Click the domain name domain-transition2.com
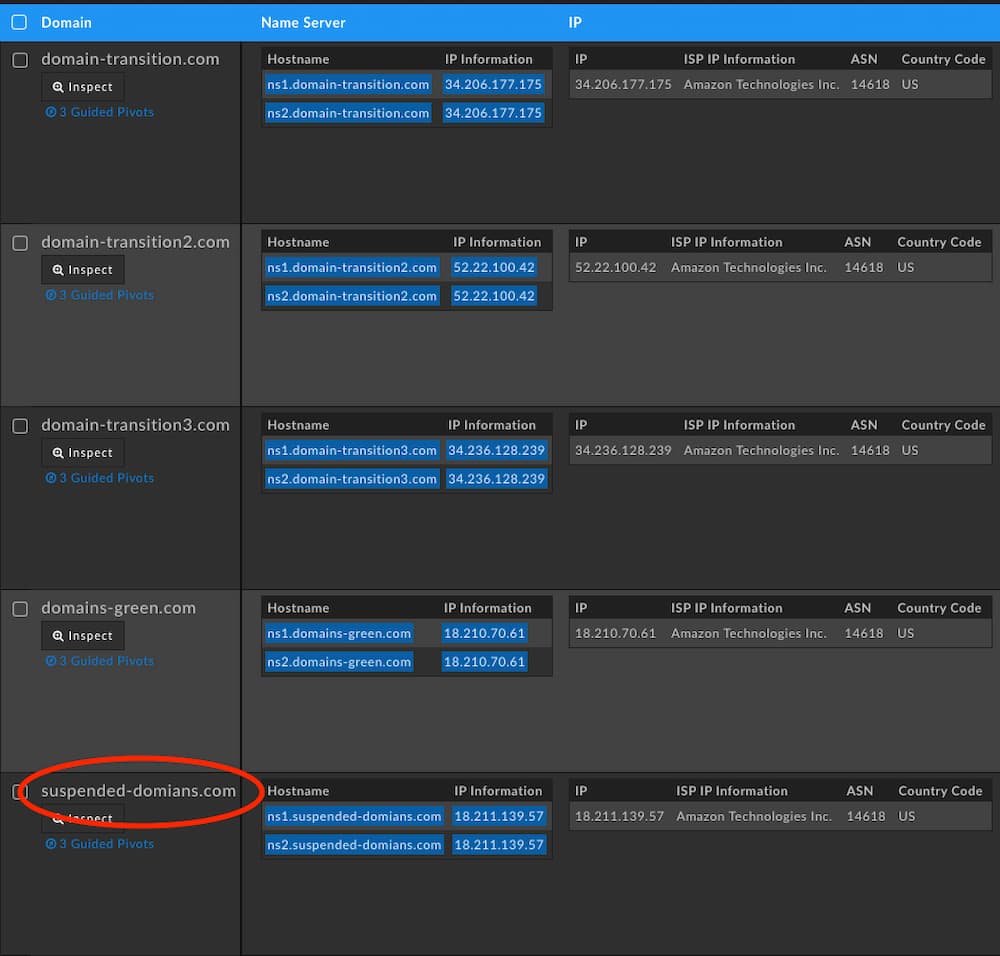The image size is (1000, 956). pos(135,242)
